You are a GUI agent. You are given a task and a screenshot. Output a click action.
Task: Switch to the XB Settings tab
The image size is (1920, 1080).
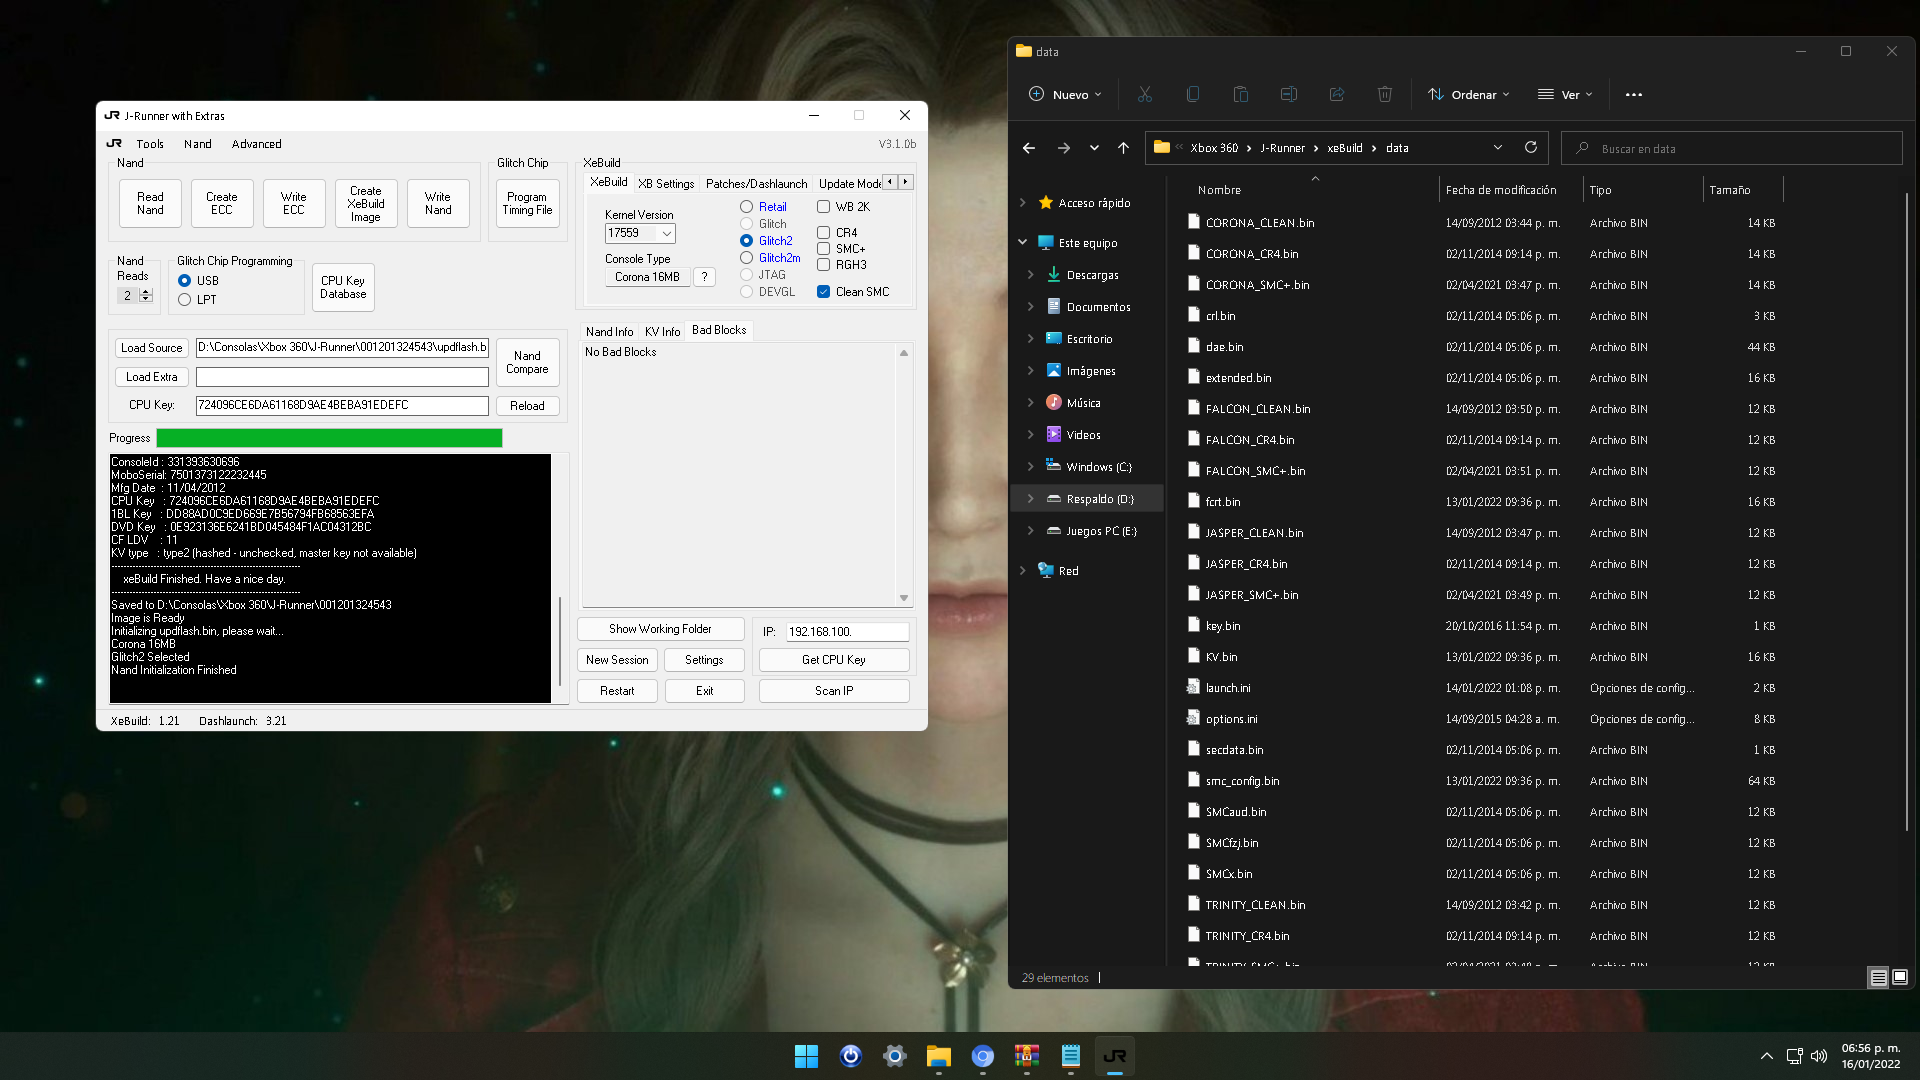point(666,184)
